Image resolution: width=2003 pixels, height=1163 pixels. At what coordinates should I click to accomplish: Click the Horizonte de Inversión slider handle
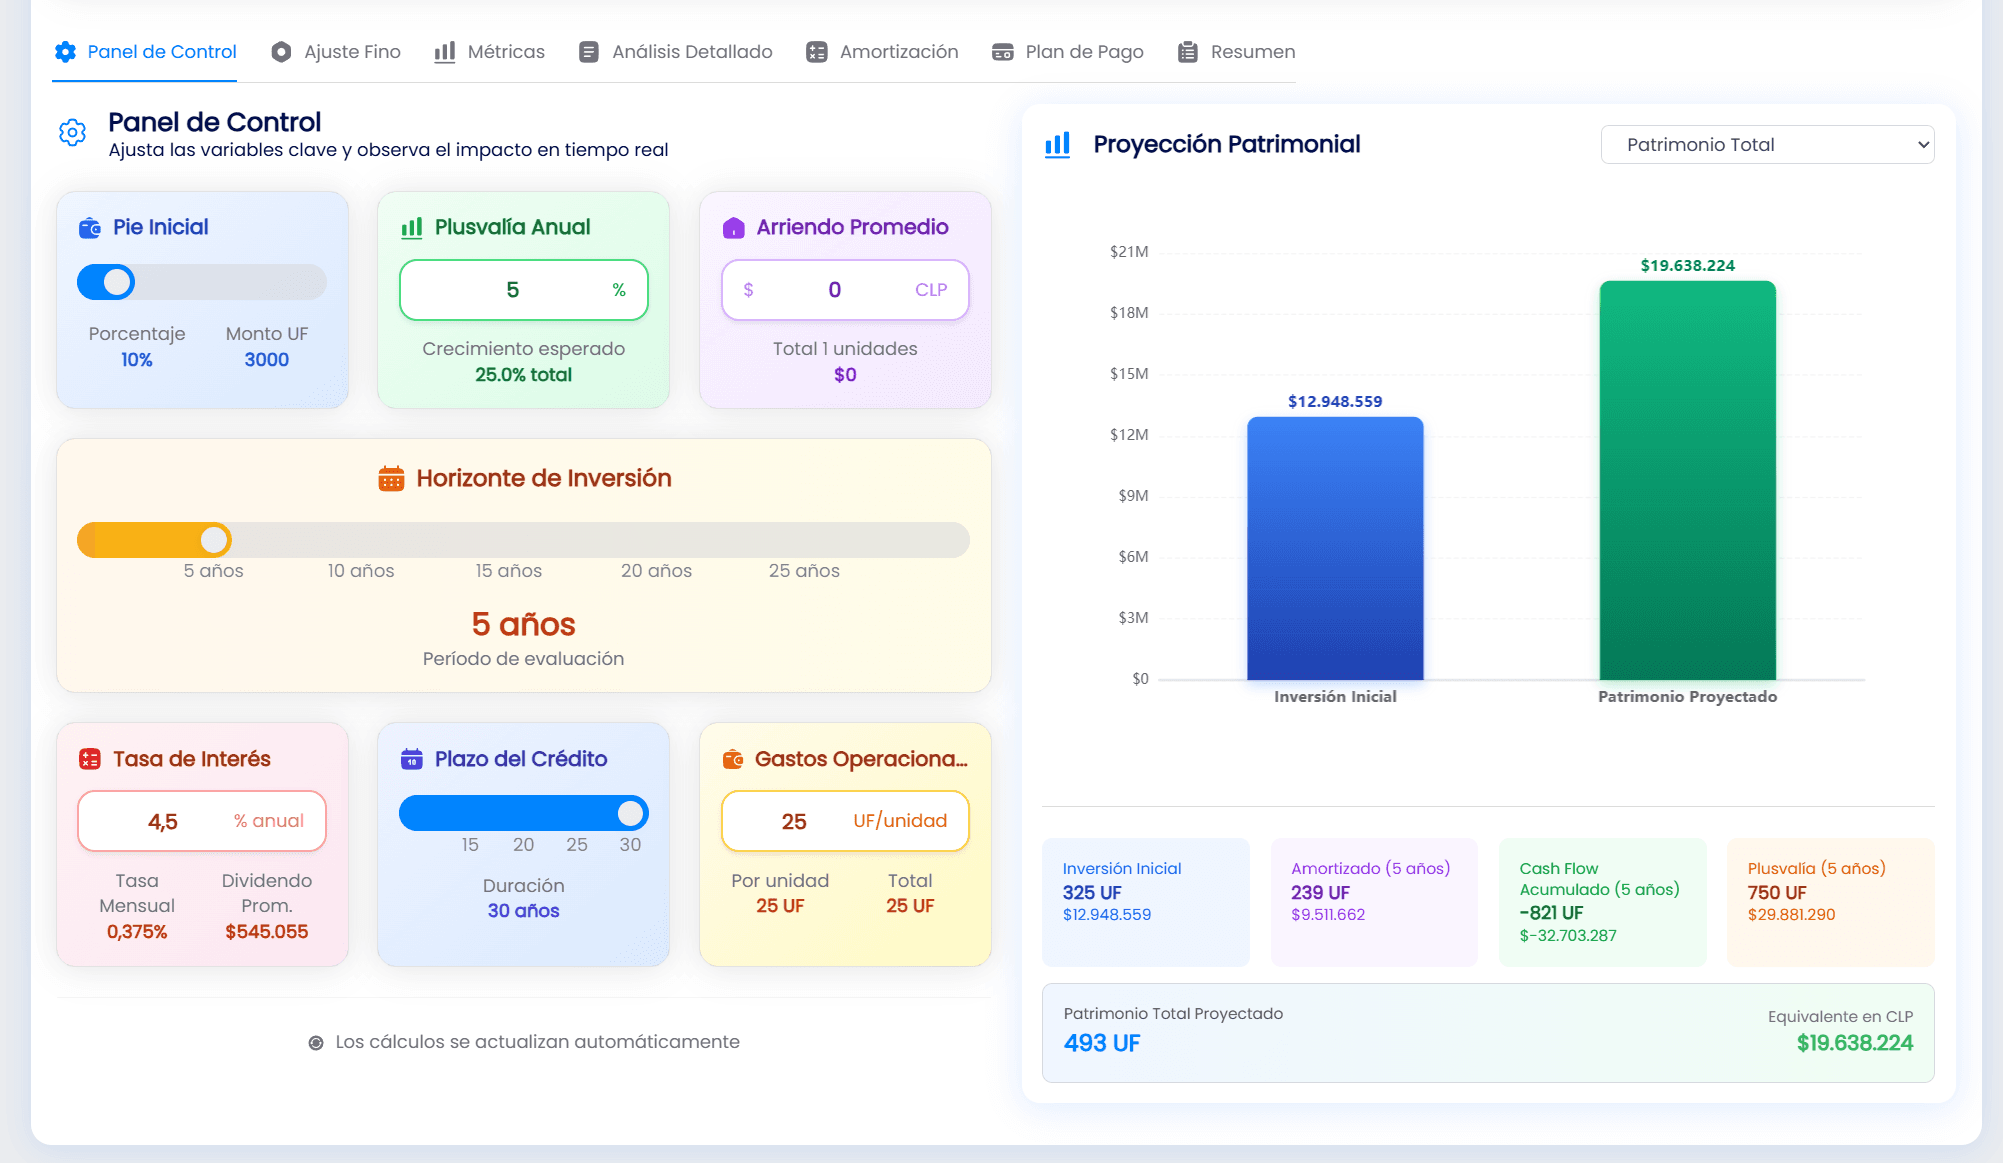[x=214, y=540]
